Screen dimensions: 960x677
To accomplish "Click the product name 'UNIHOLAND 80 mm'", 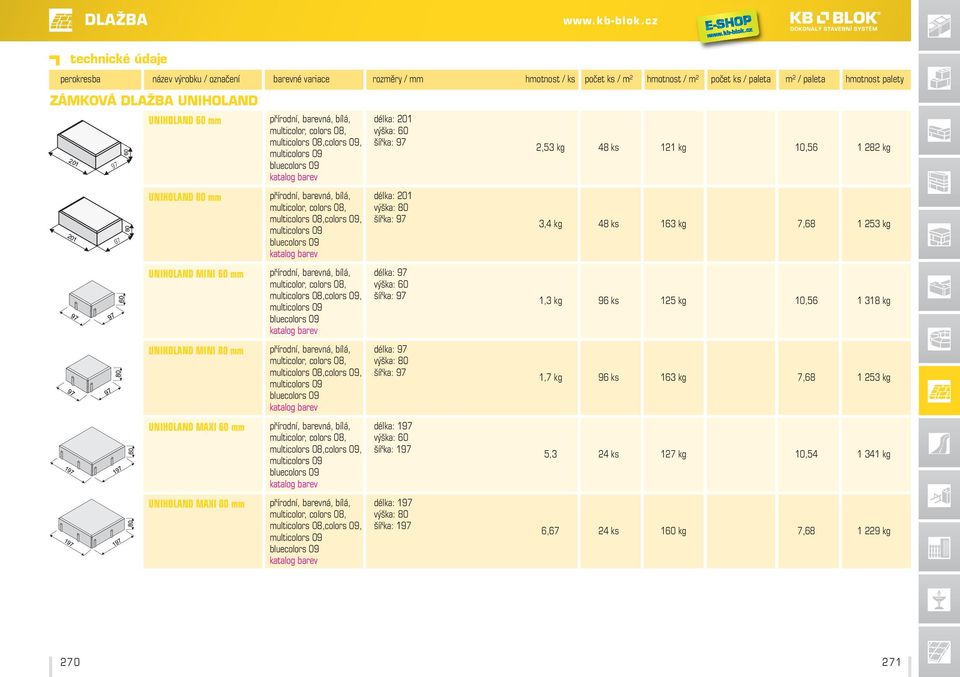I will coord(185,197).
